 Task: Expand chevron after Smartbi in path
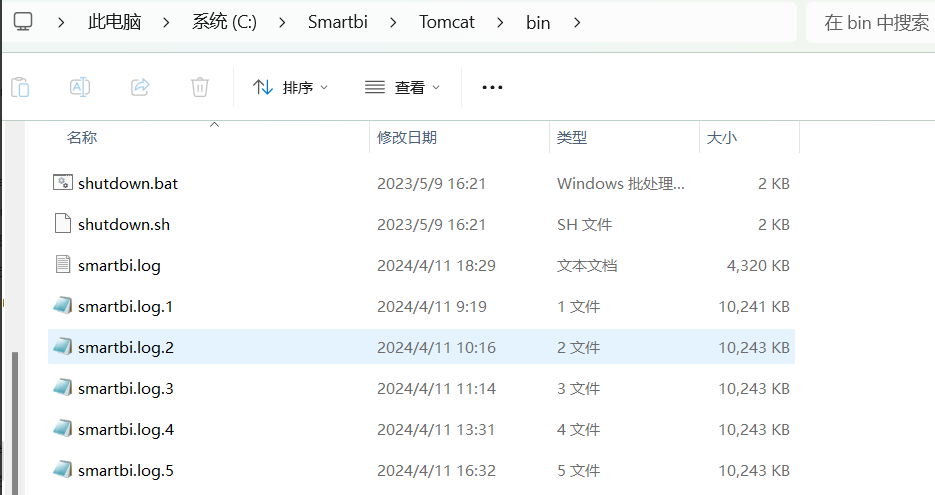tap(393, 23)
